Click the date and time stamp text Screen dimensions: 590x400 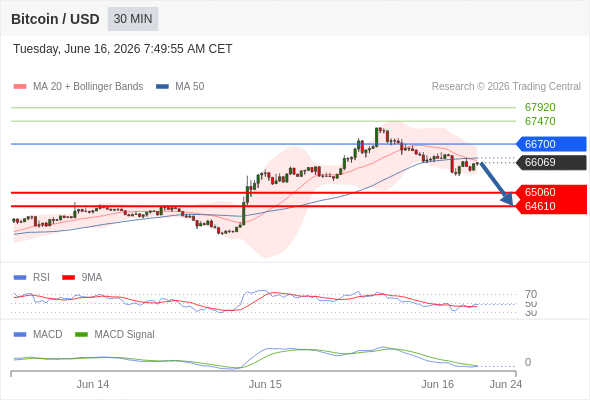(123, 49)
